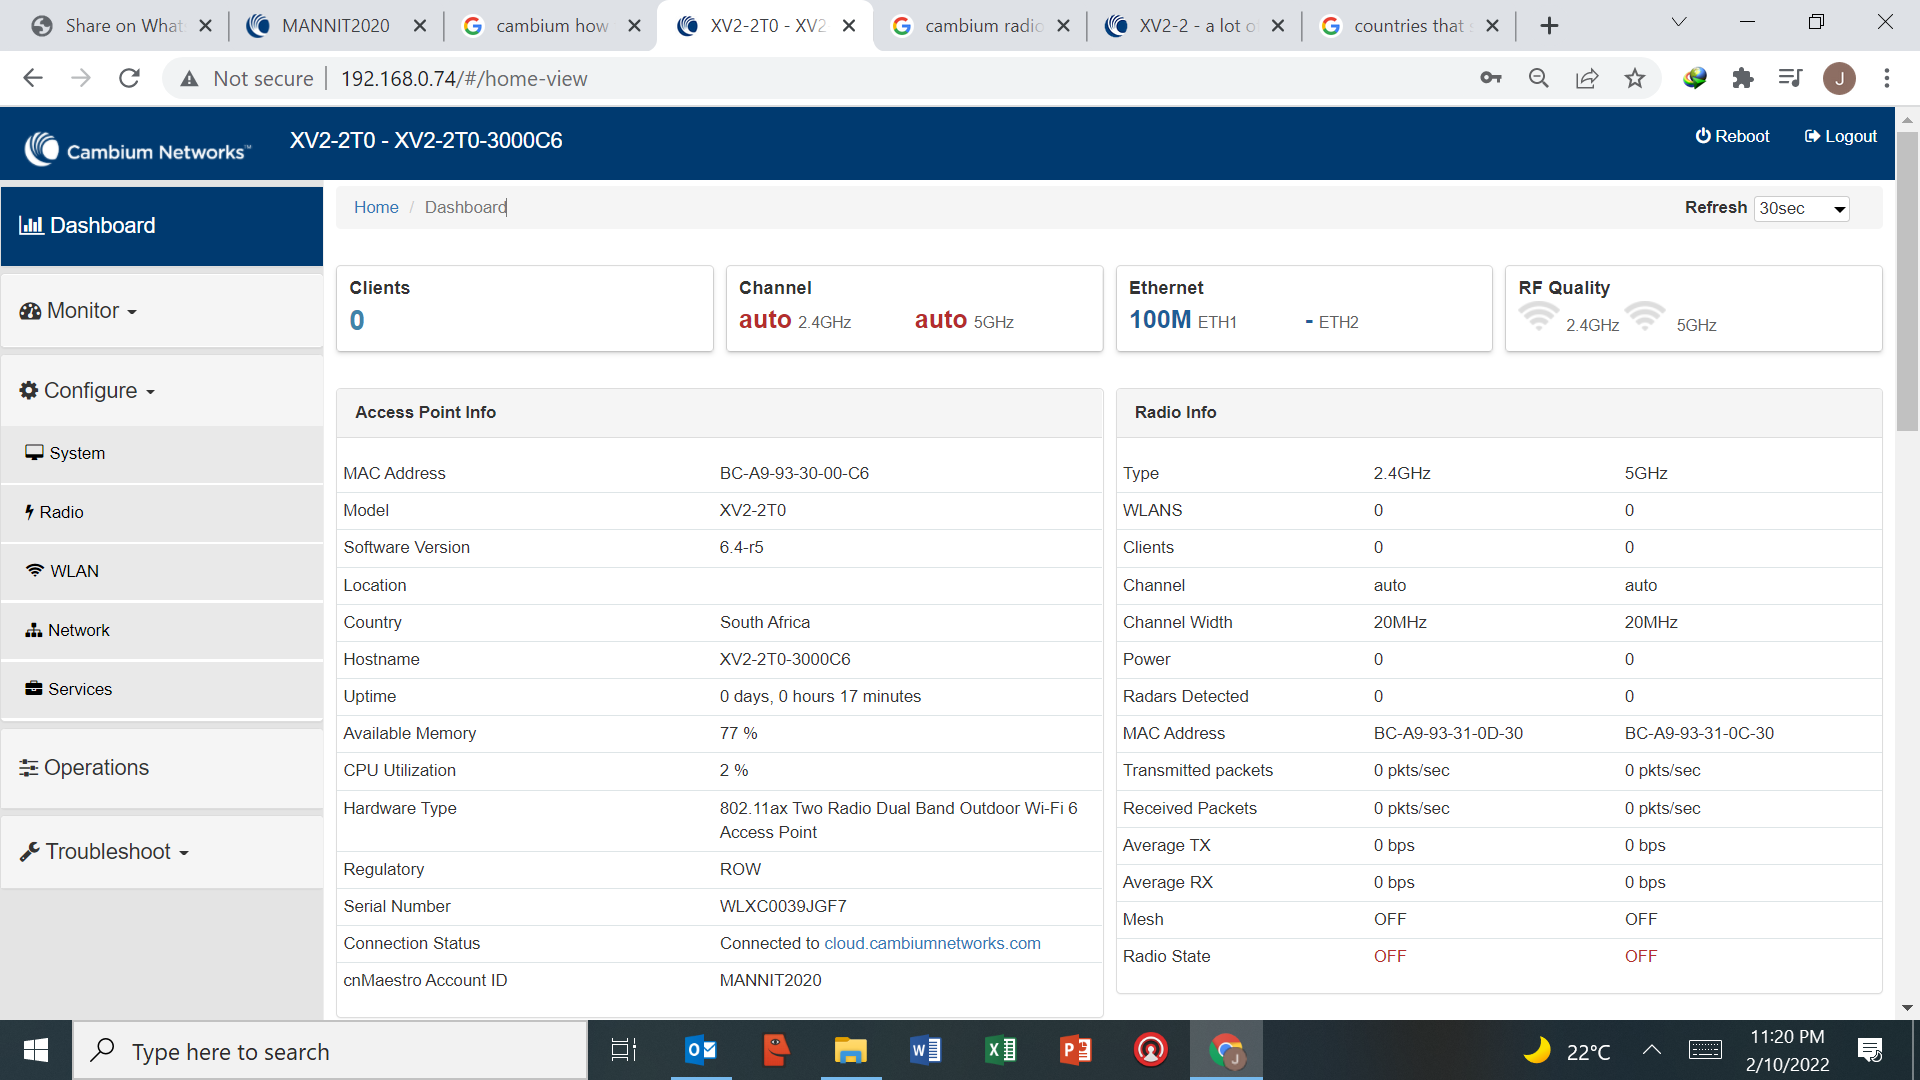Open the System settings page
This screenshot has width=1920, height=1080.
(77, 453)
